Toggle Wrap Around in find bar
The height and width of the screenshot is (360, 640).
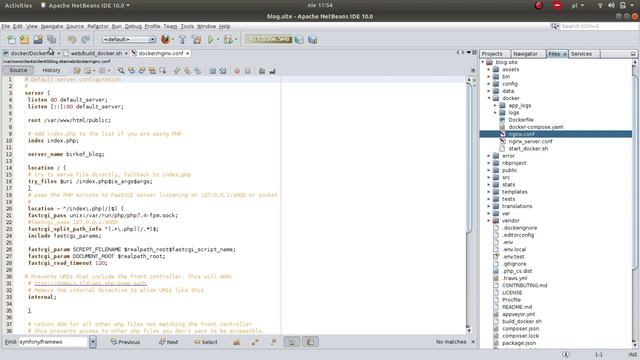click(310, 342)
